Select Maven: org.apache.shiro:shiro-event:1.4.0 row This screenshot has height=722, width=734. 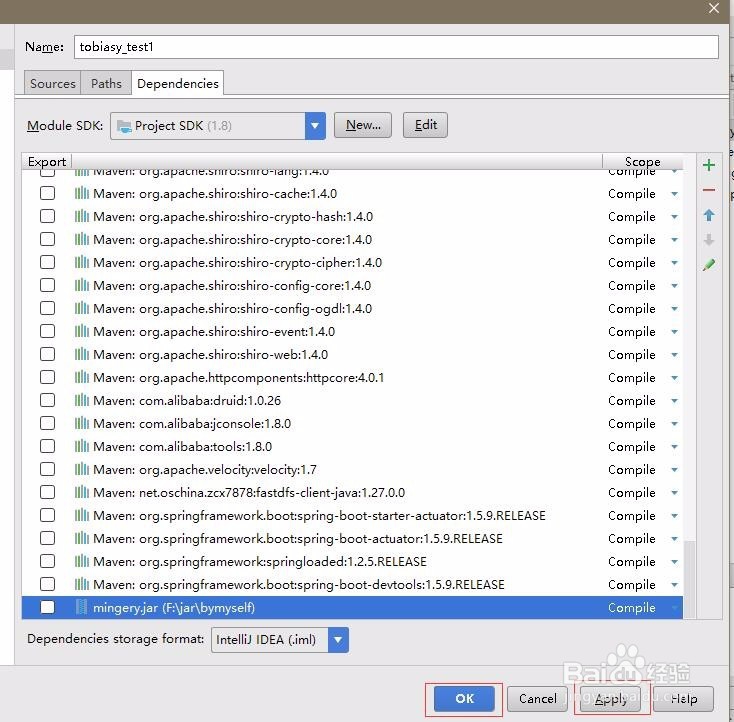(x=352, y=332)
